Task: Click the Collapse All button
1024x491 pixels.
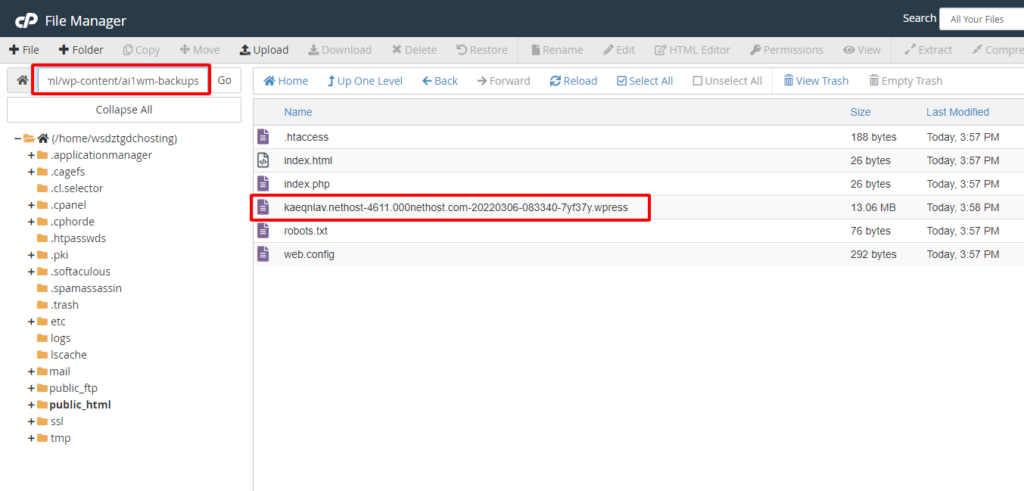Action: coord(124,110)
